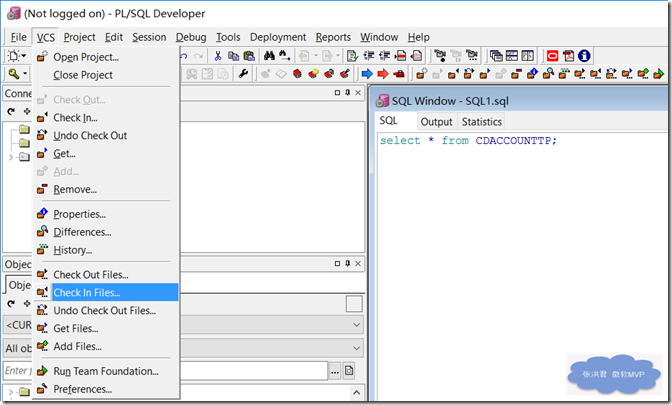Click the first red comment-page toolbar icon
This screenshot has height=405, width=672.
400,56
